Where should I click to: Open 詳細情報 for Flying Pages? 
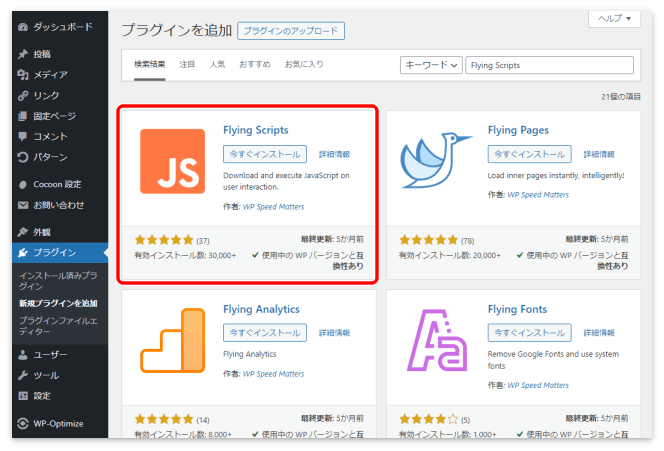coord(599,155)
